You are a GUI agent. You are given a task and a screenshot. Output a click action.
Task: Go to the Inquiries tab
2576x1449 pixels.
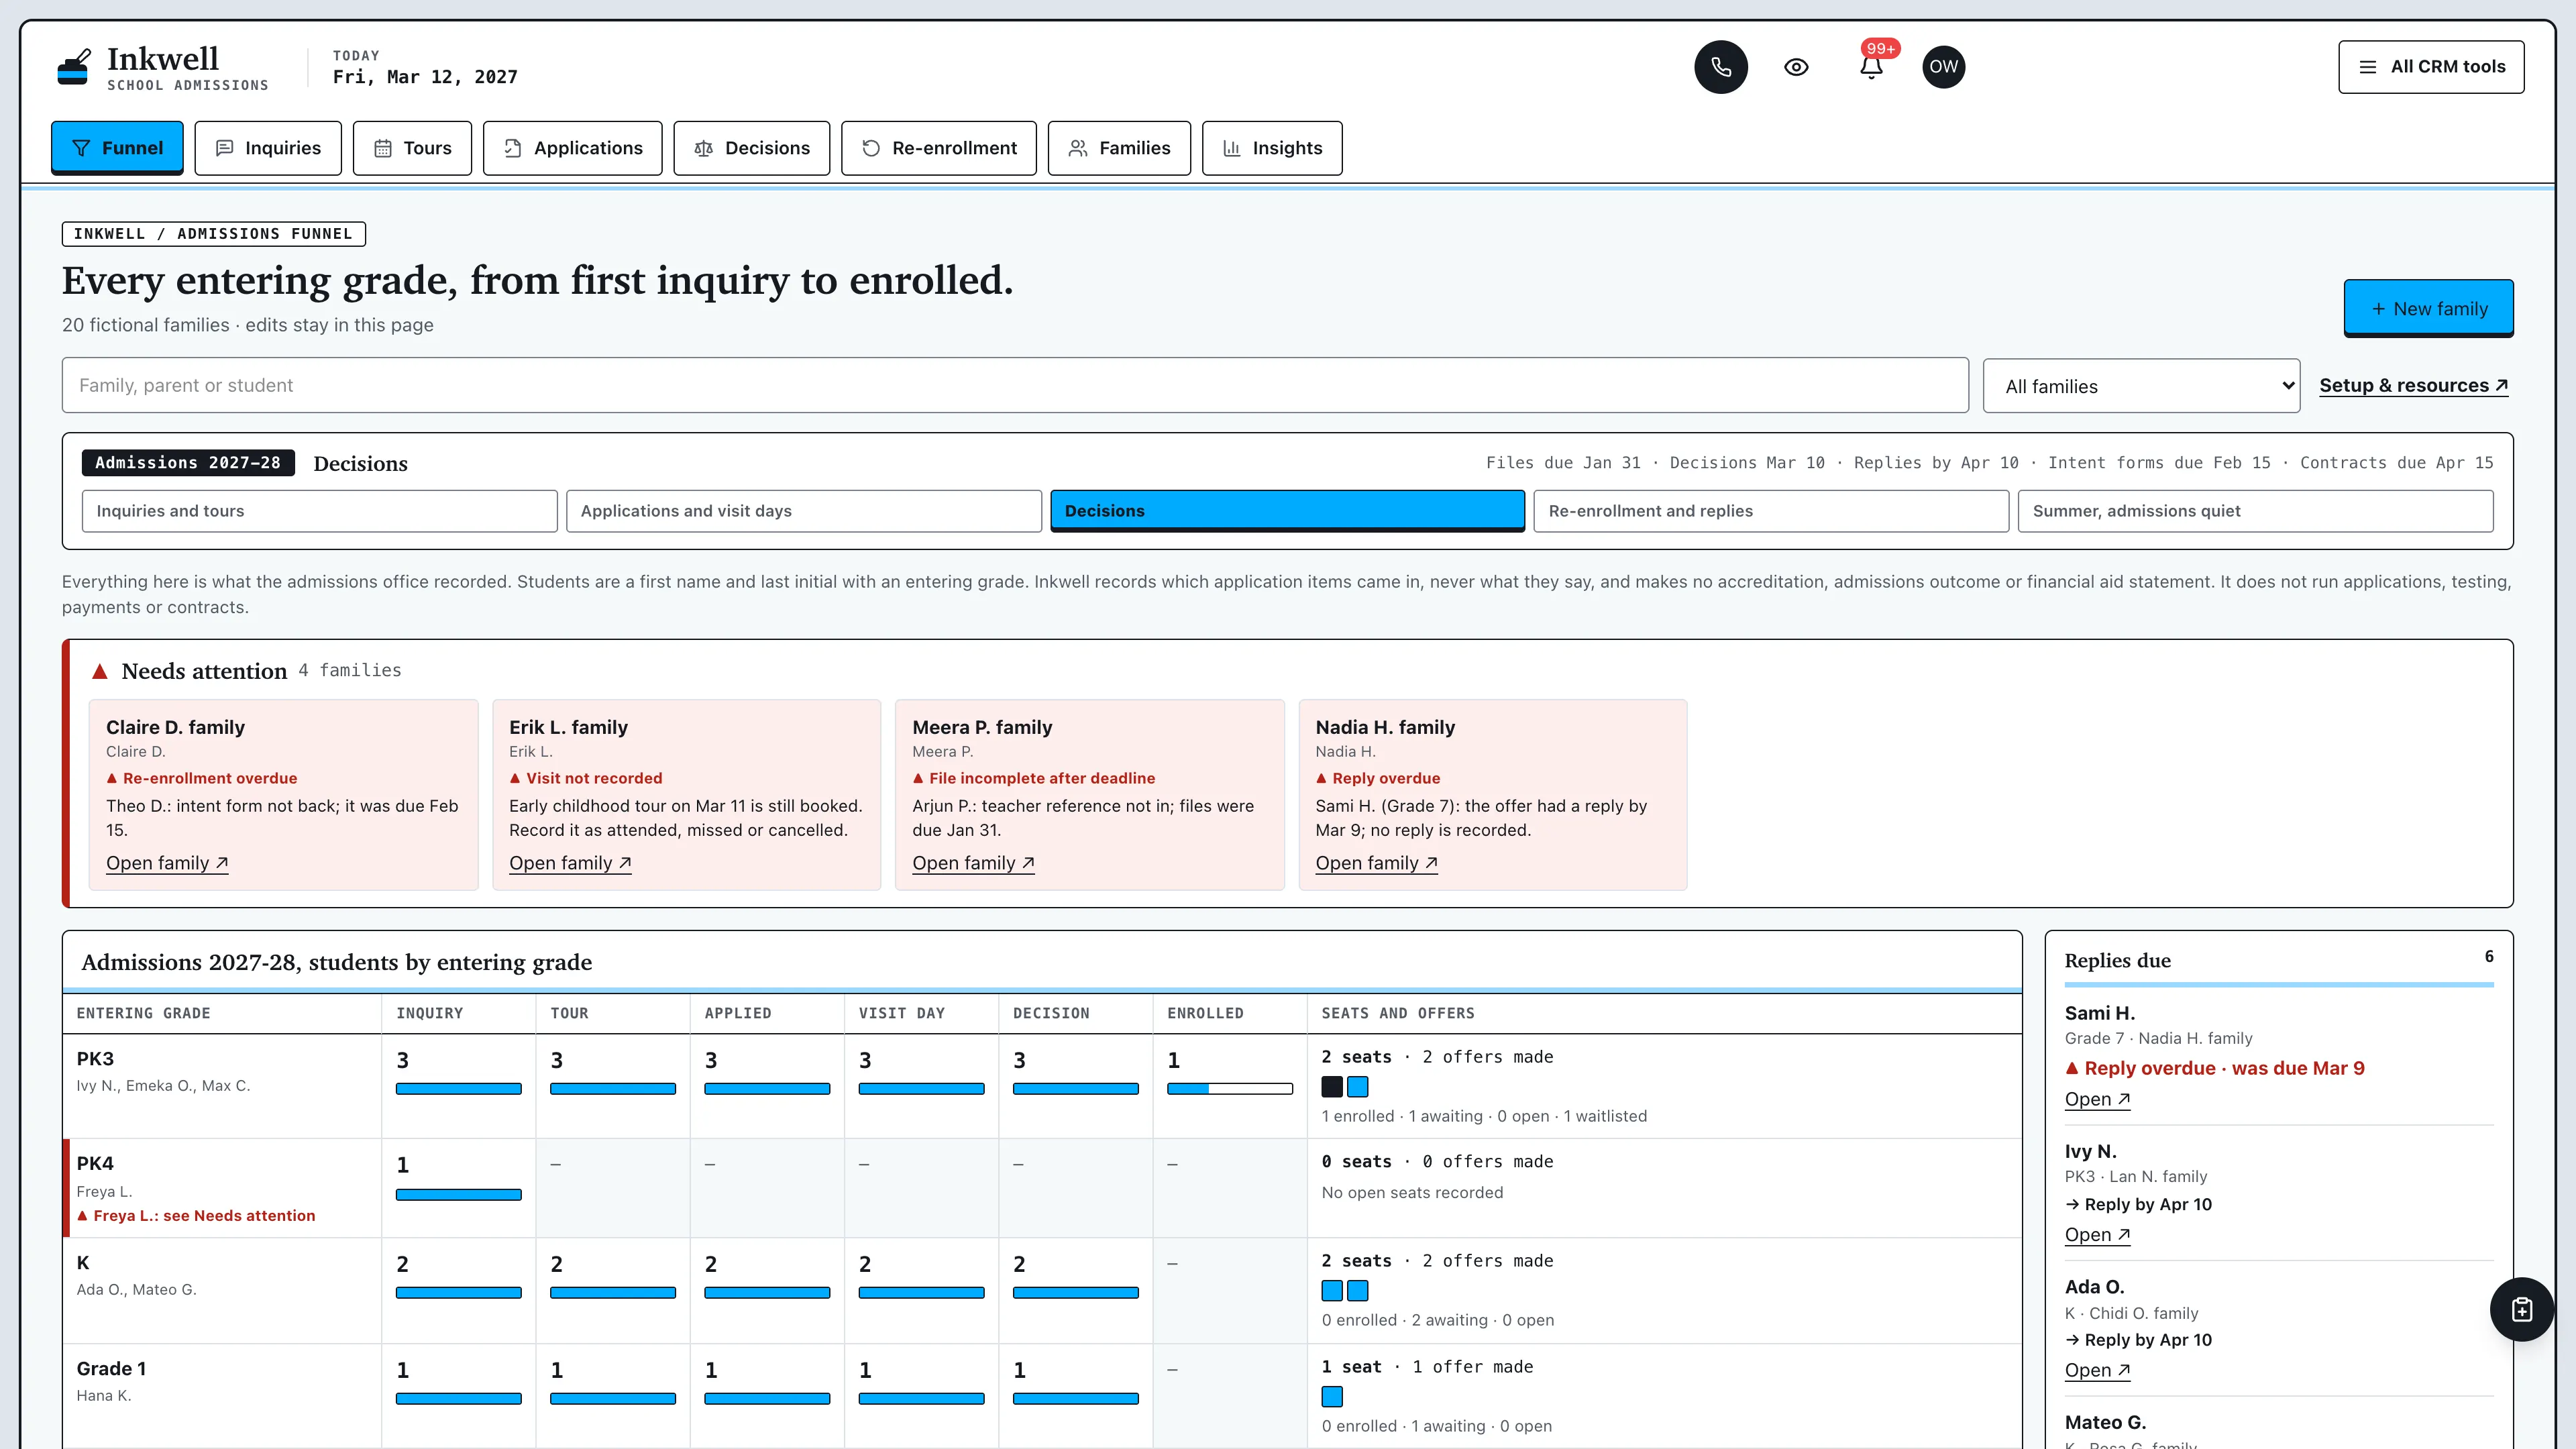click(x=268, y=148)
